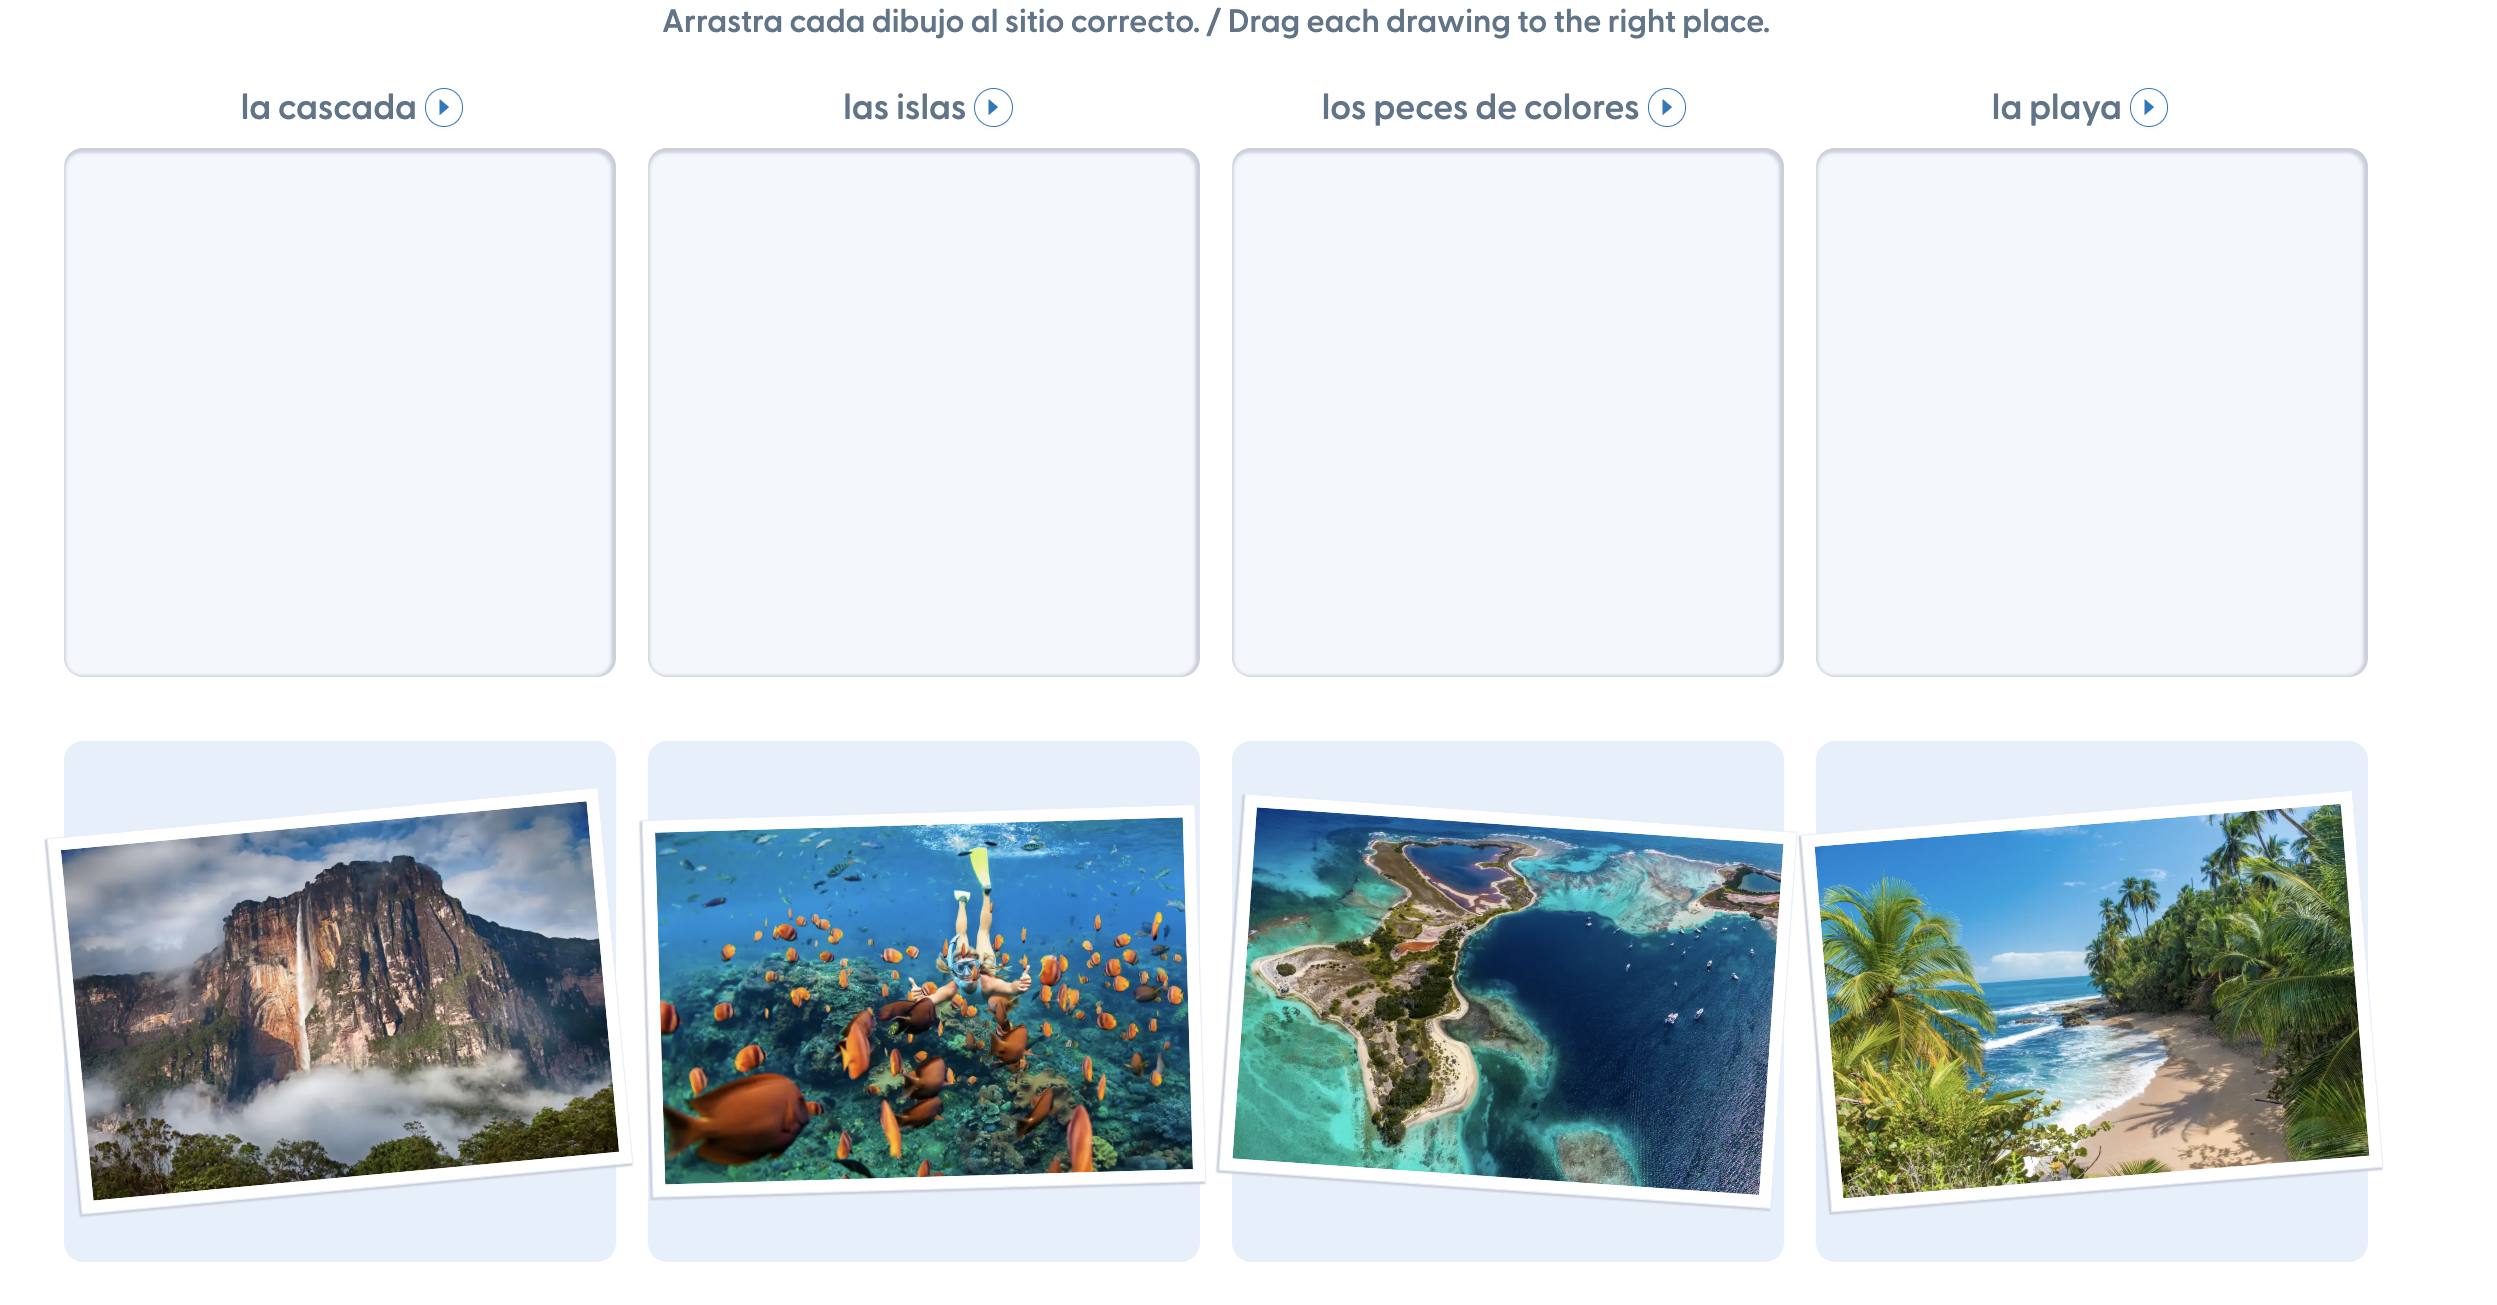2497x1305 pixels.
Task: Click the empty drop box under la playa
Action: click(2091, 412)
